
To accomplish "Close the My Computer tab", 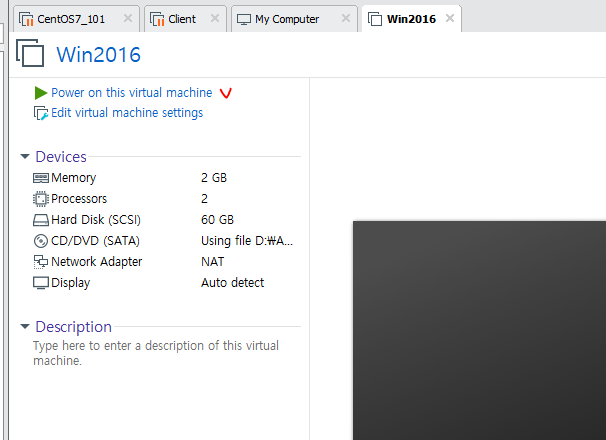I will point(346,18).
